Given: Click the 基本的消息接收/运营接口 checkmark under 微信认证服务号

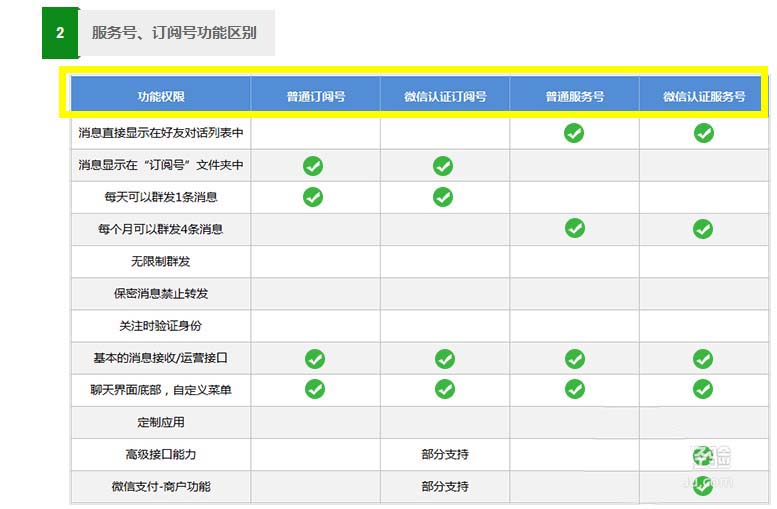Looking at the screenshot, I should pyautogui.click(x=703, y=359).
